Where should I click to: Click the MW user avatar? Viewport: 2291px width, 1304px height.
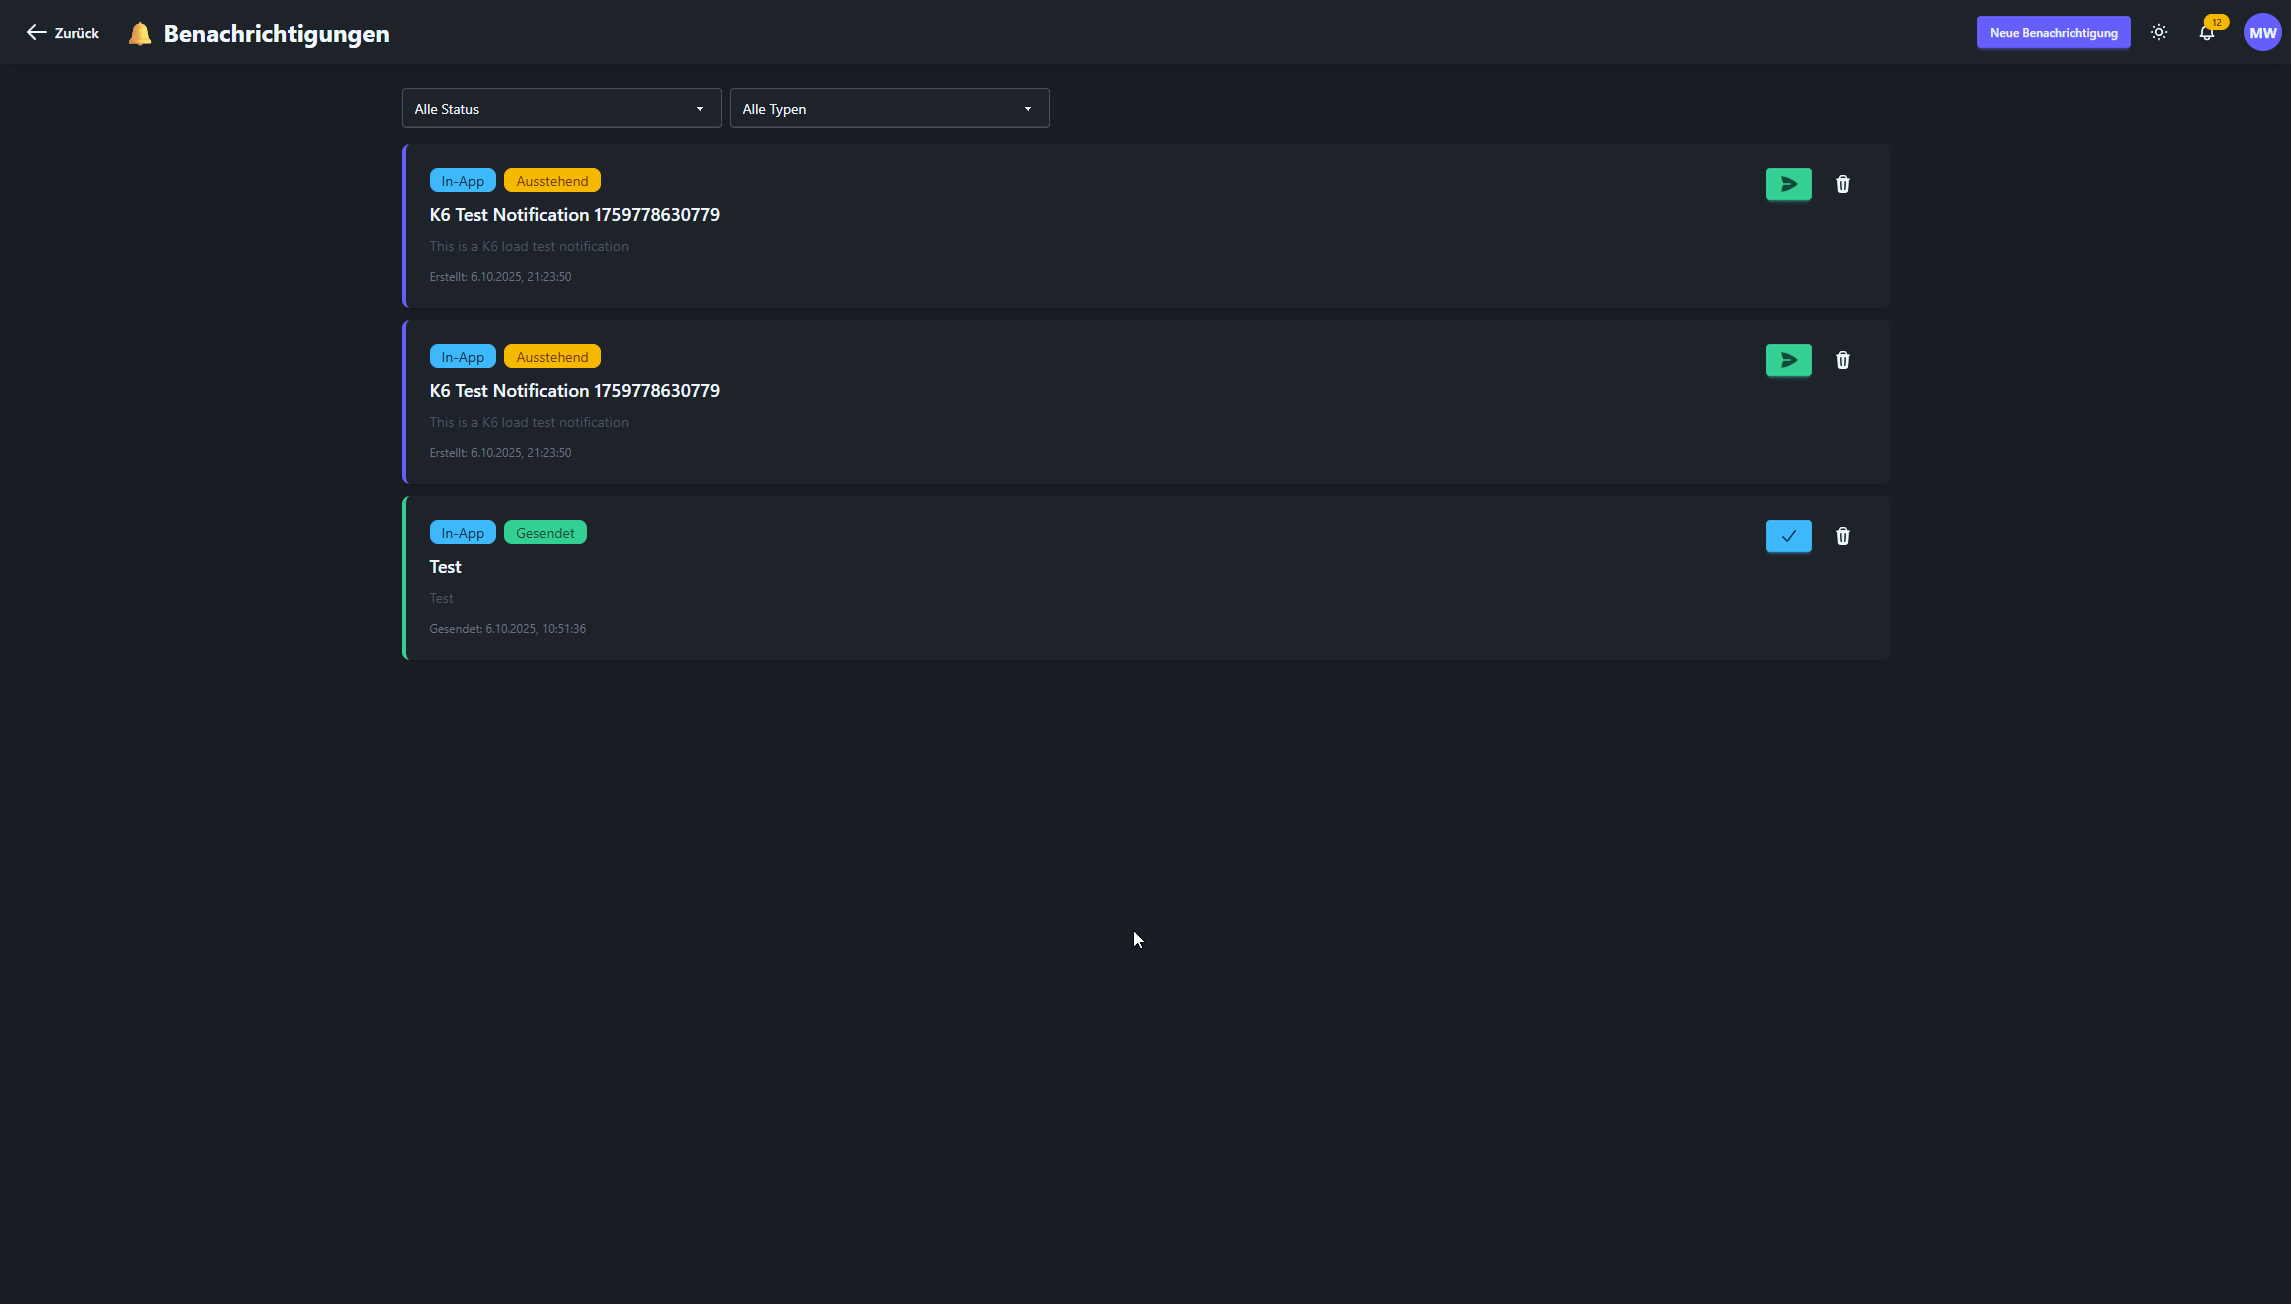[2262, 33]
